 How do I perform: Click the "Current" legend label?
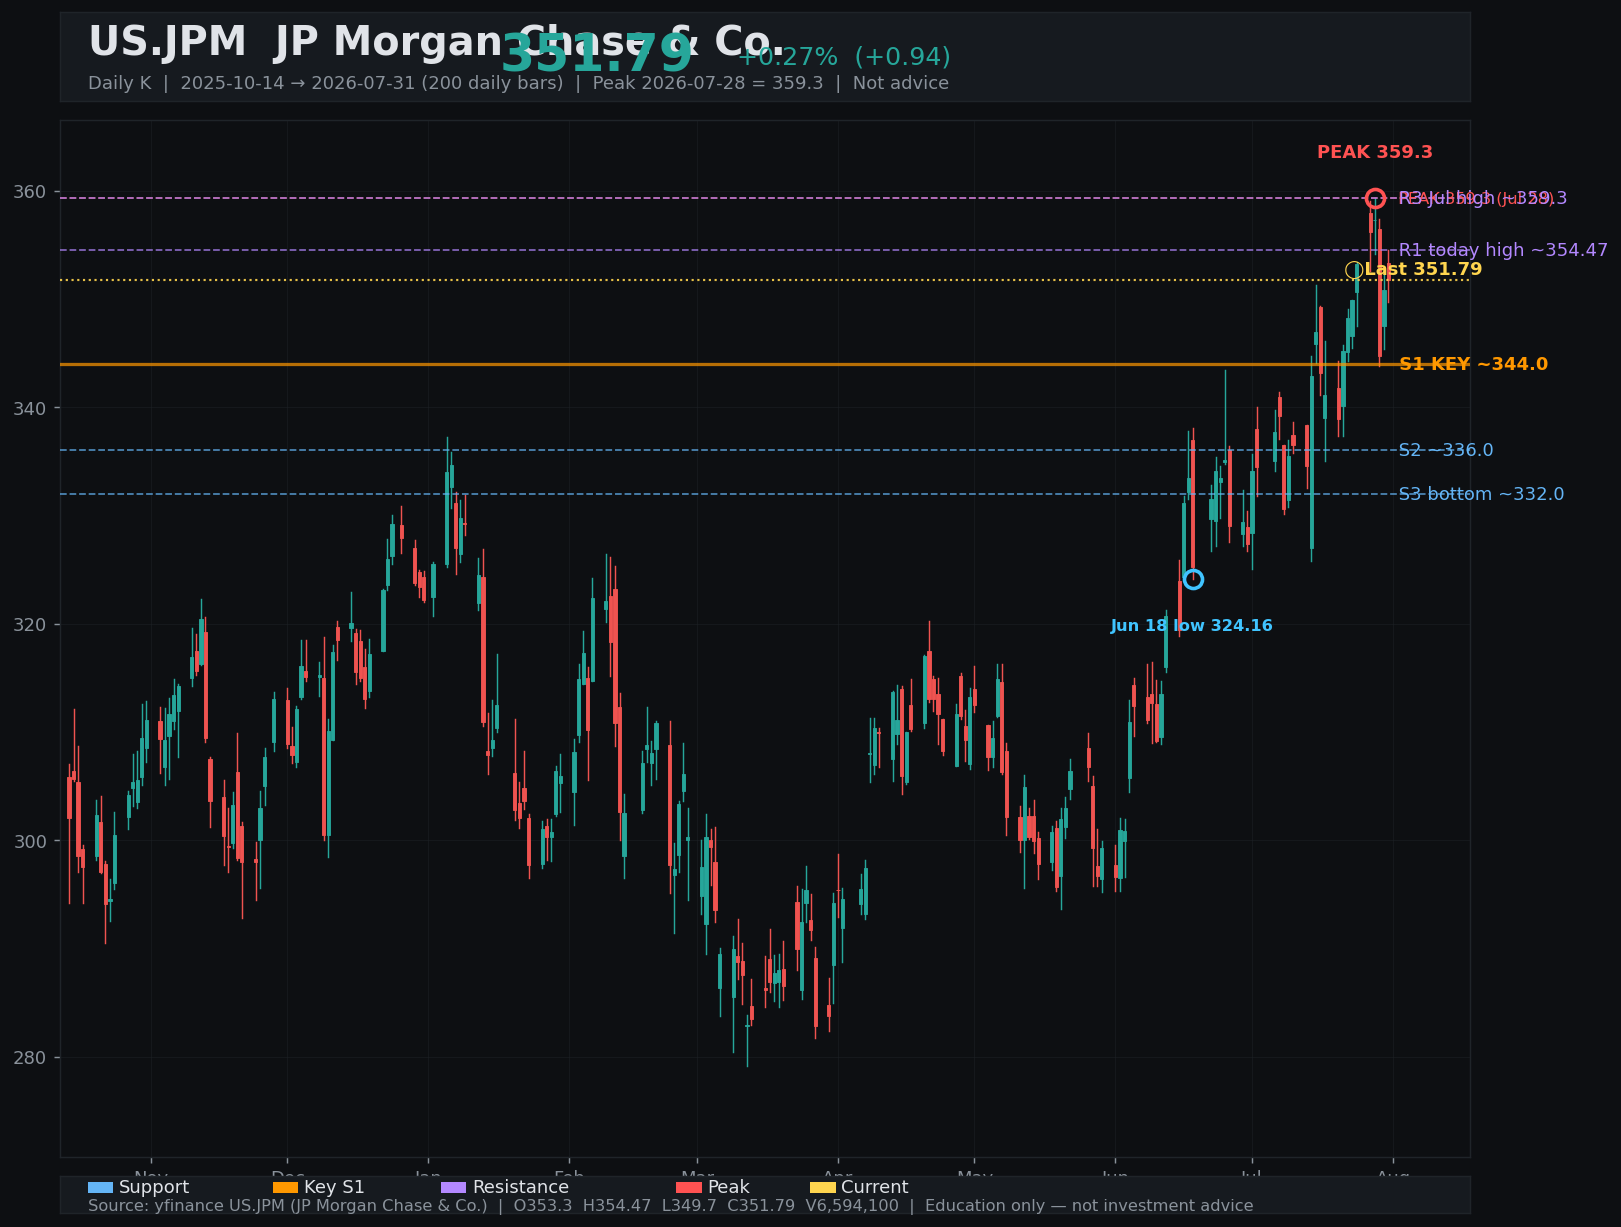click(x=875, y=1187)
